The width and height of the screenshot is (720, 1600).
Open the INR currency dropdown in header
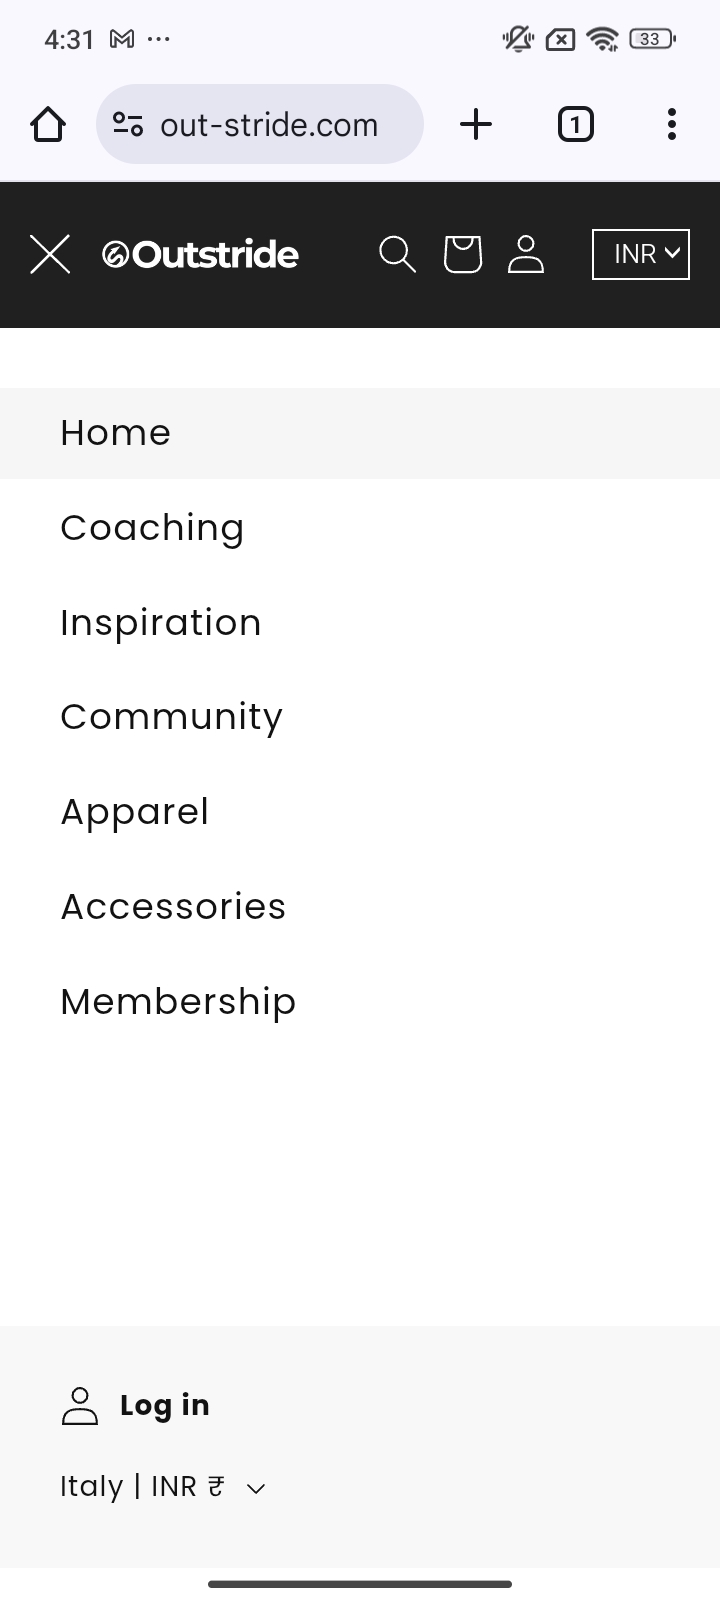tap(640, 254)
